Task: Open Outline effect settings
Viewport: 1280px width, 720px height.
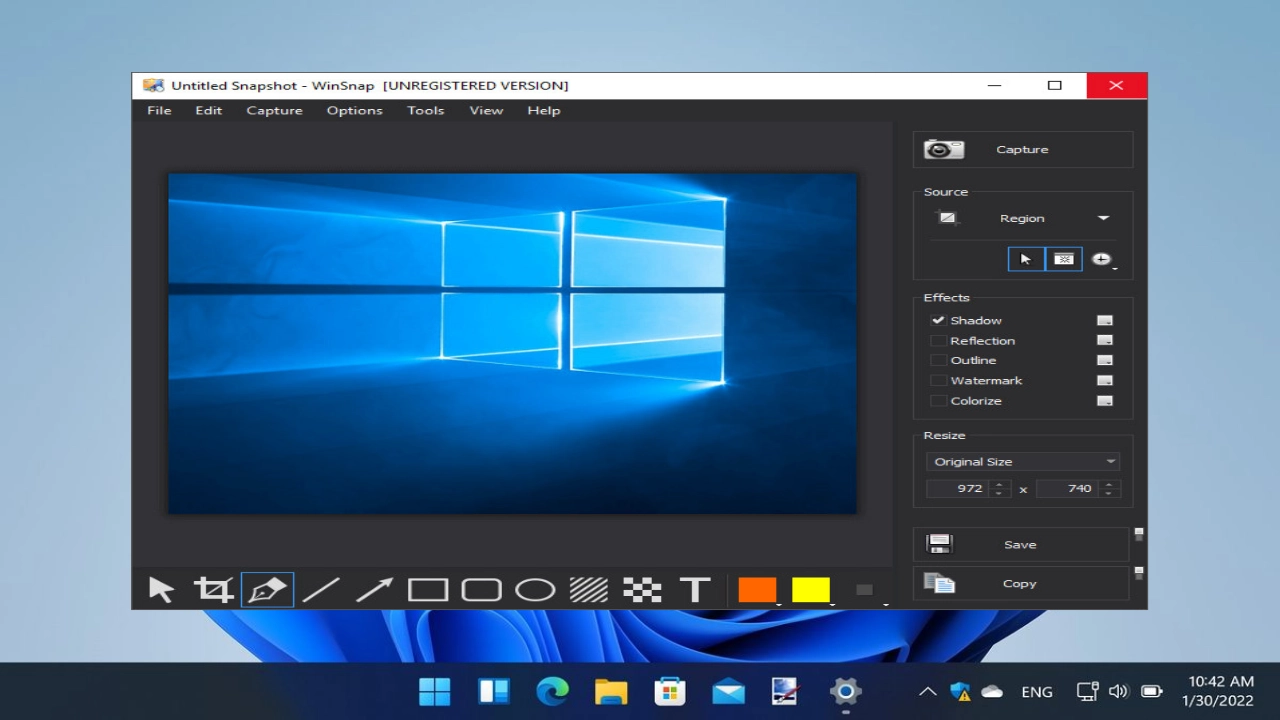Action: pyautogui.click(x=1105, y=360)
